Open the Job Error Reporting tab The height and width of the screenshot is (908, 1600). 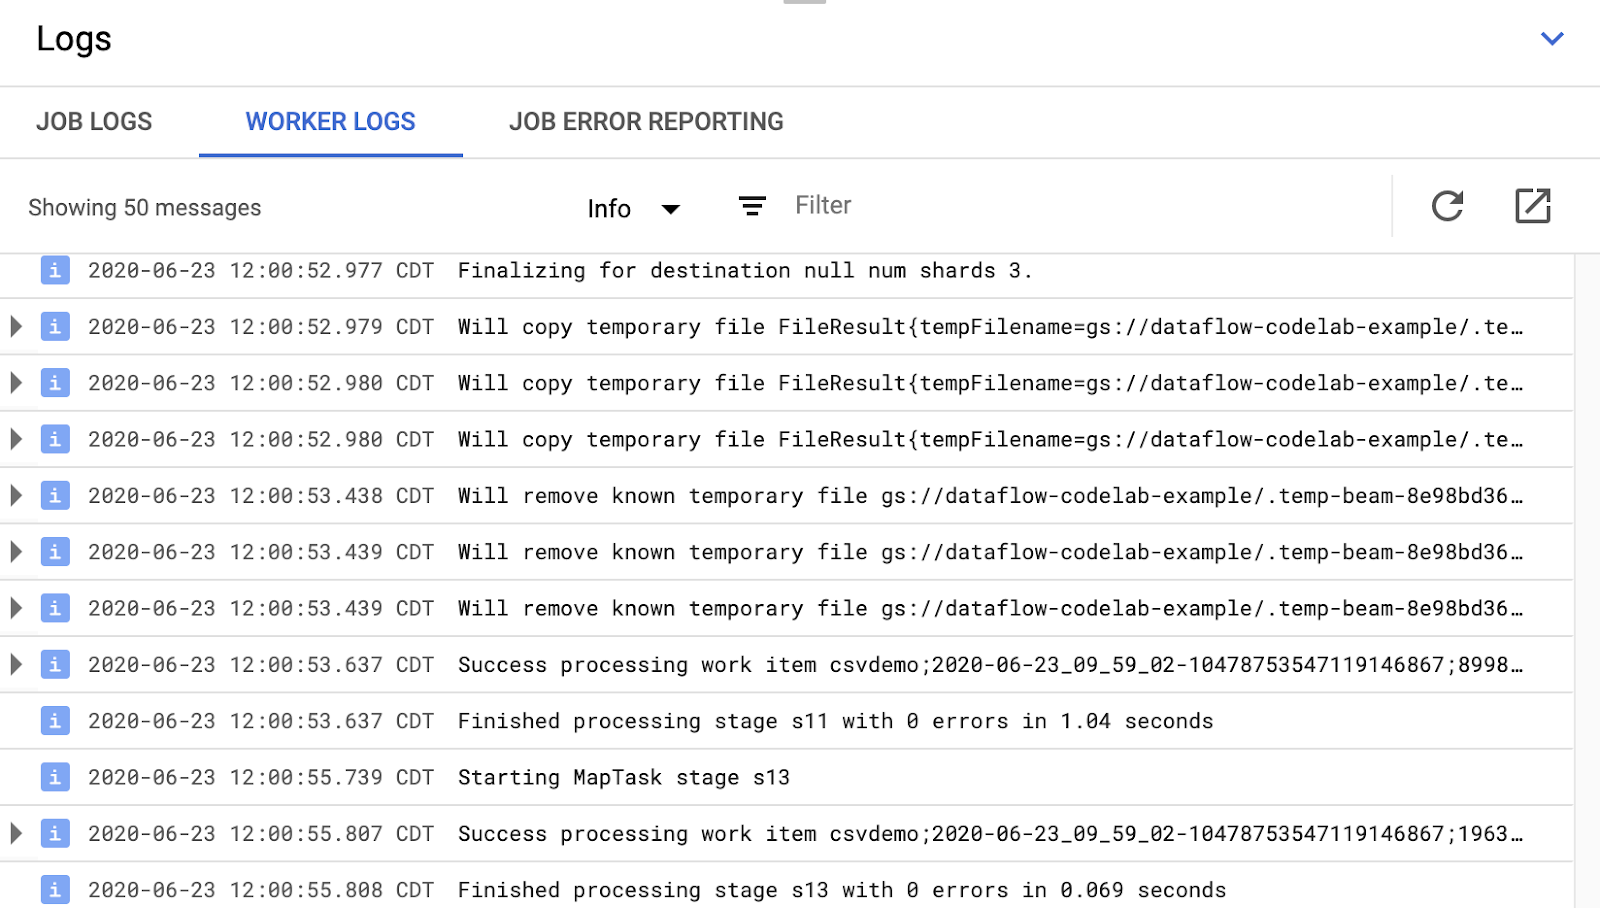(x=646, y=122)
